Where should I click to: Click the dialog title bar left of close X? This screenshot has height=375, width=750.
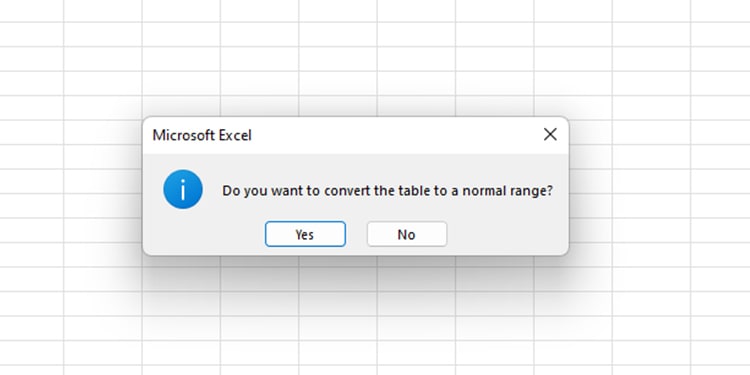point(395,135)
